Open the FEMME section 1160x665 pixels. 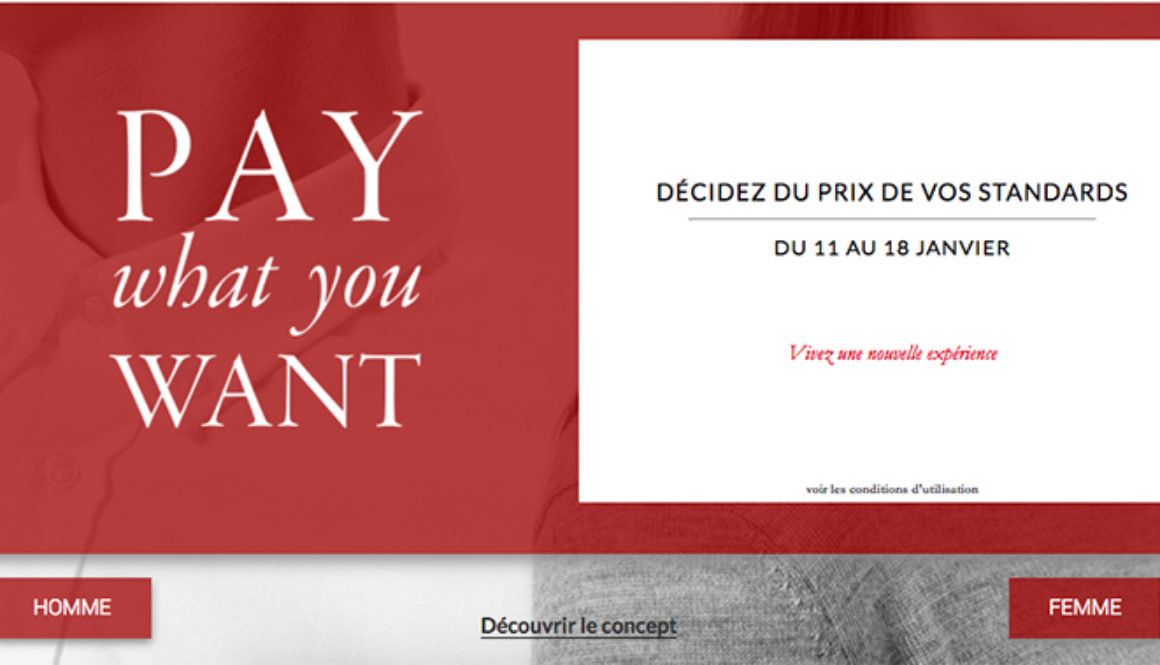point(1085,608)
